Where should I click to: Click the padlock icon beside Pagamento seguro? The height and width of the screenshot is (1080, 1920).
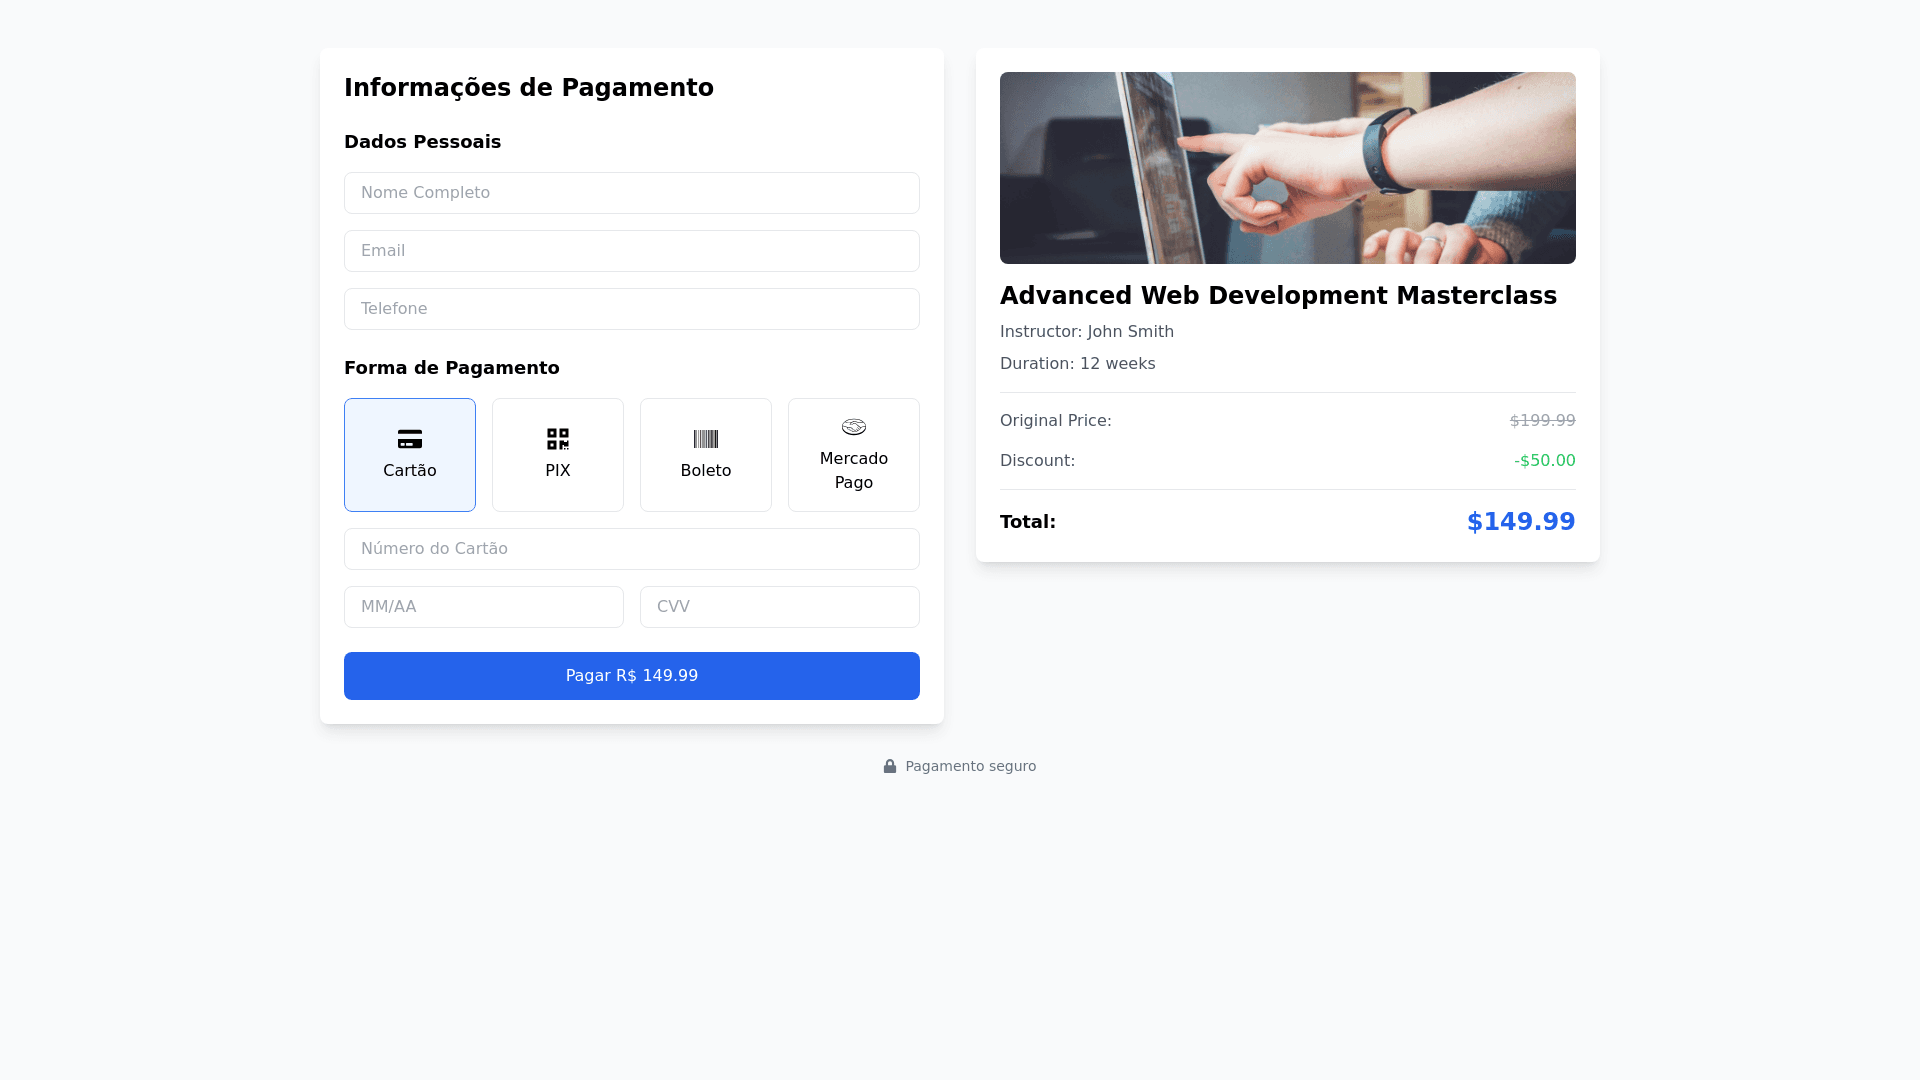coord(890,766)
